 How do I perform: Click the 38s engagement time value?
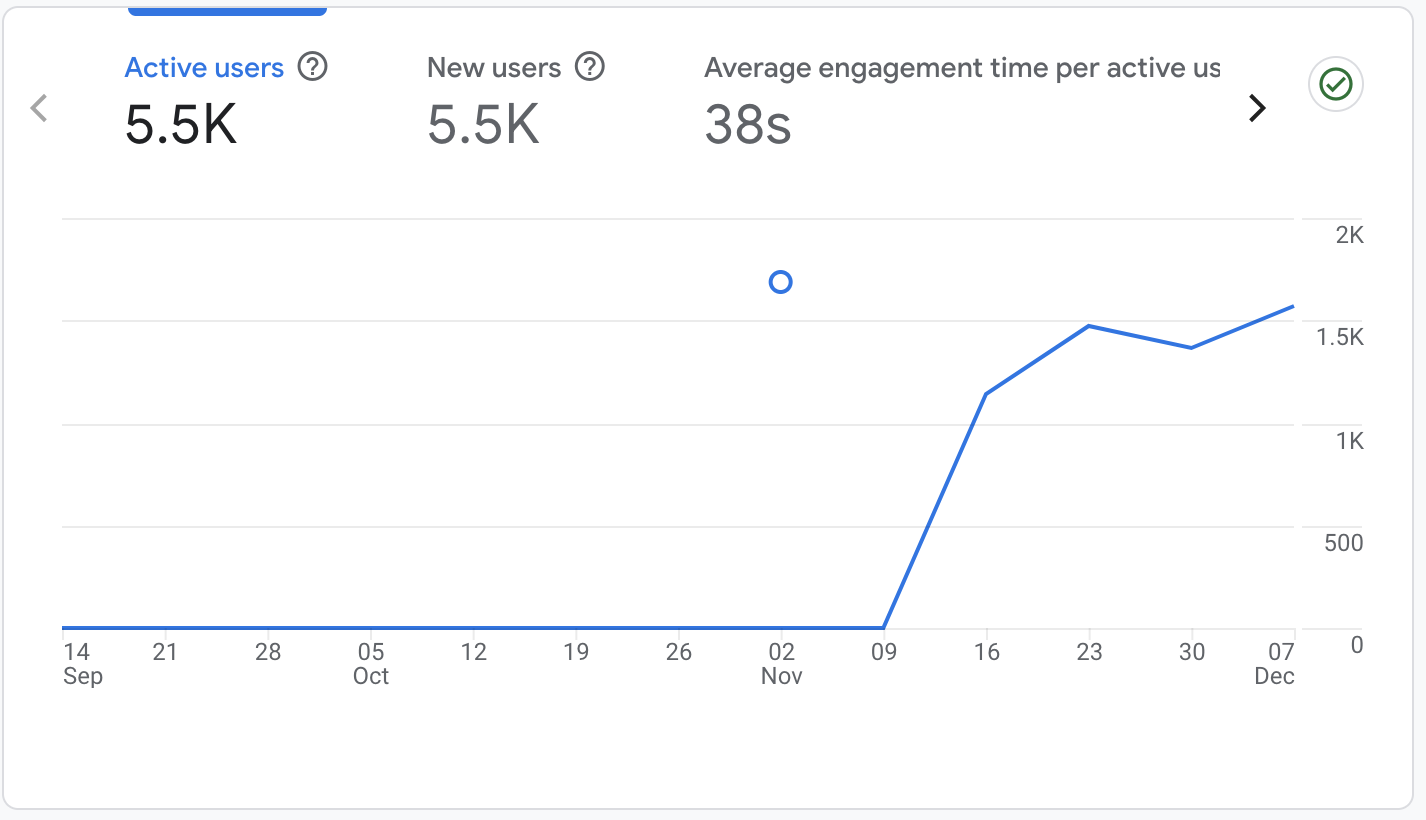click(747, 126)
